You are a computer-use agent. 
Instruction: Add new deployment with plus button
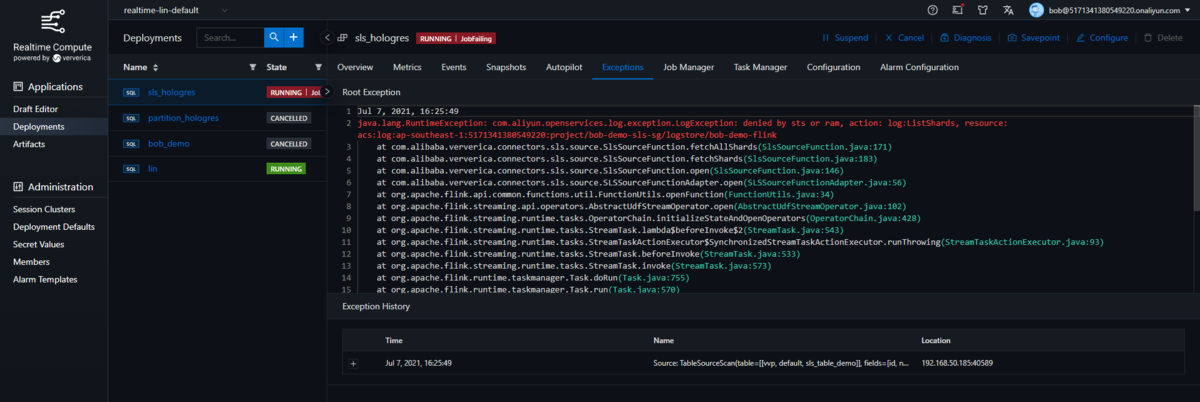[294, 38]
